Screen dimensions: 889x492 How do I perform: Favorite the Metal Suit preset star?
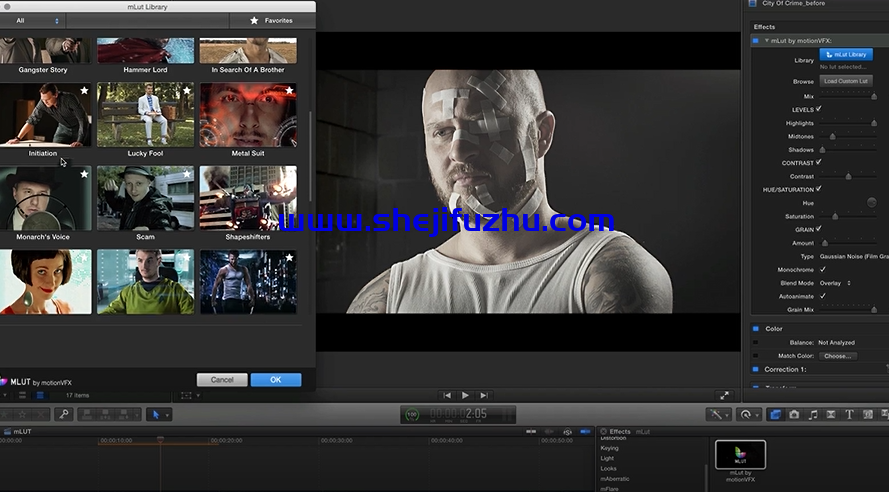pyautogui.click(x=289, y=90)
